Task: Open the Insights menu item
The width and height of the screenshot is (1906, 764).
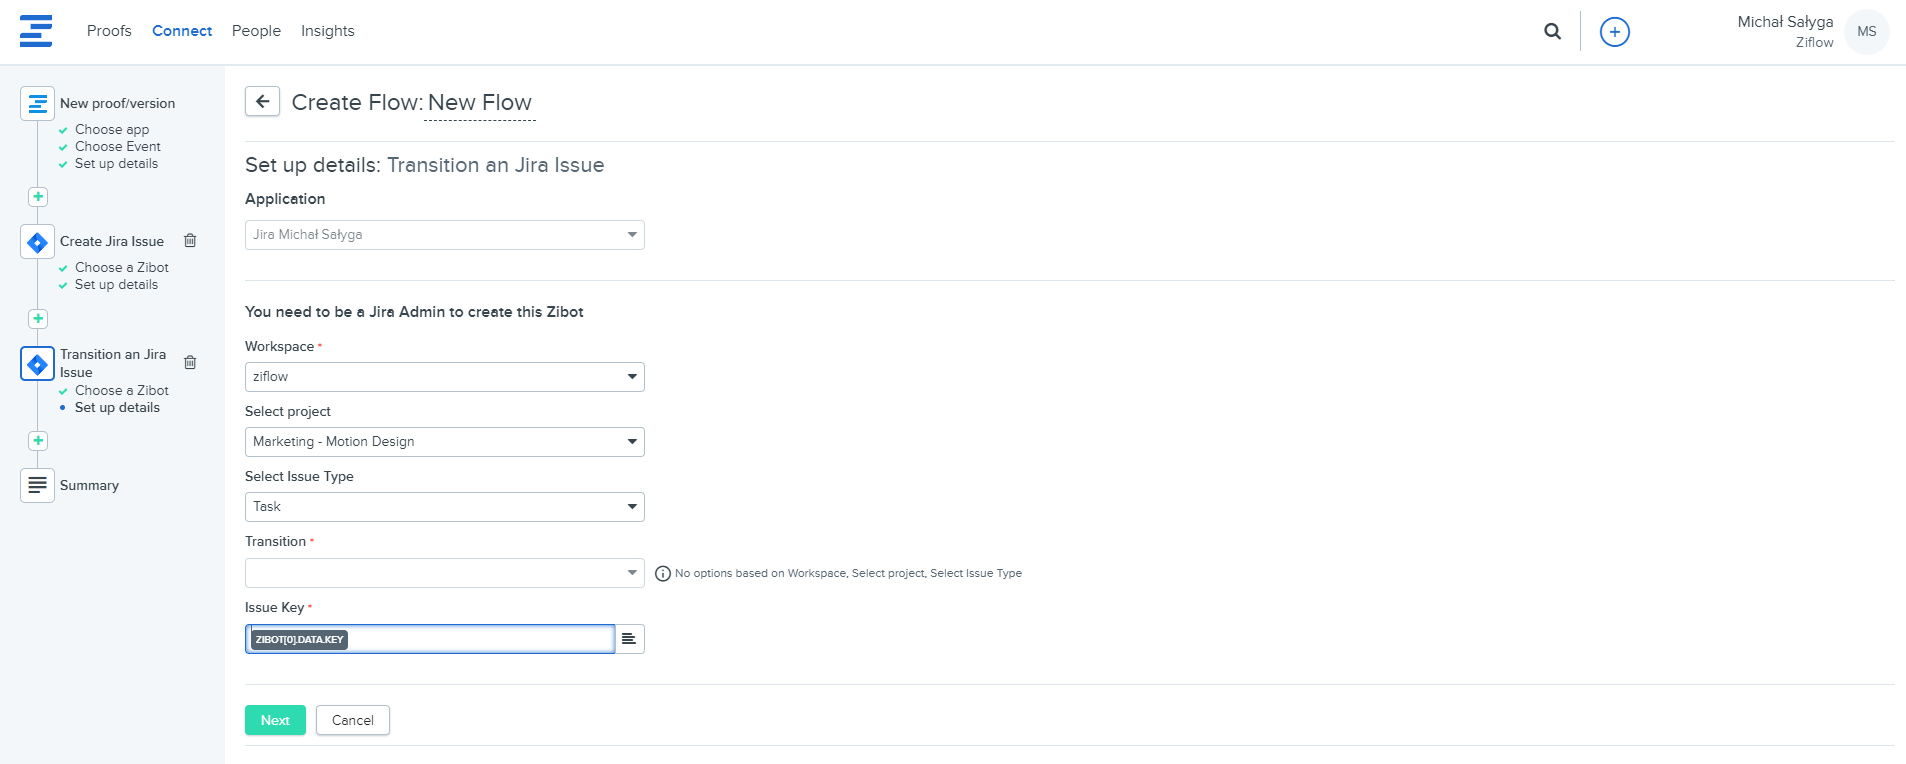Action: (x=327, y=31)
